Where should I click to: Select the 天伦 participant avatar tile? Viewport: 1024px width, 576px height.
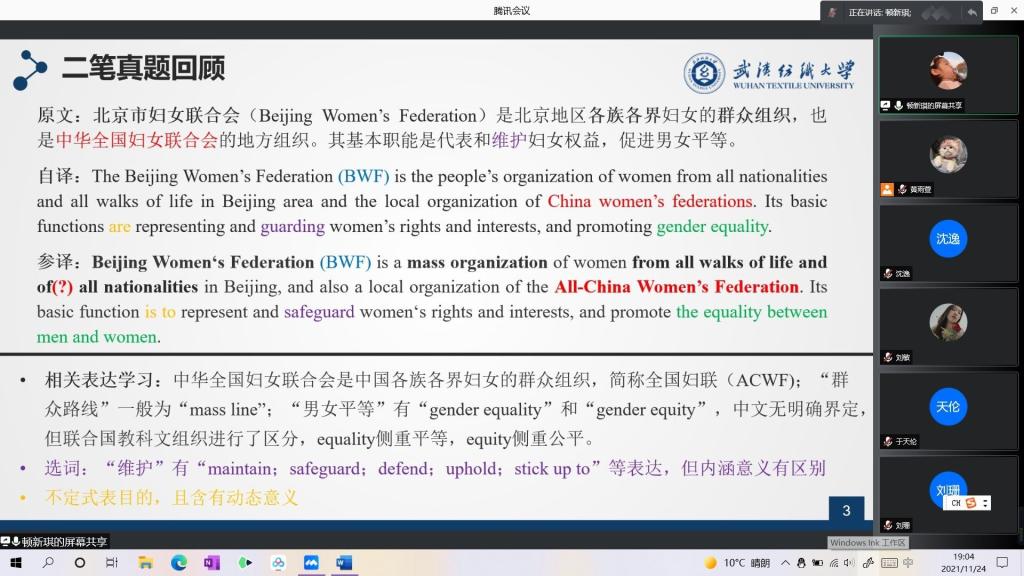click(947, 407)
